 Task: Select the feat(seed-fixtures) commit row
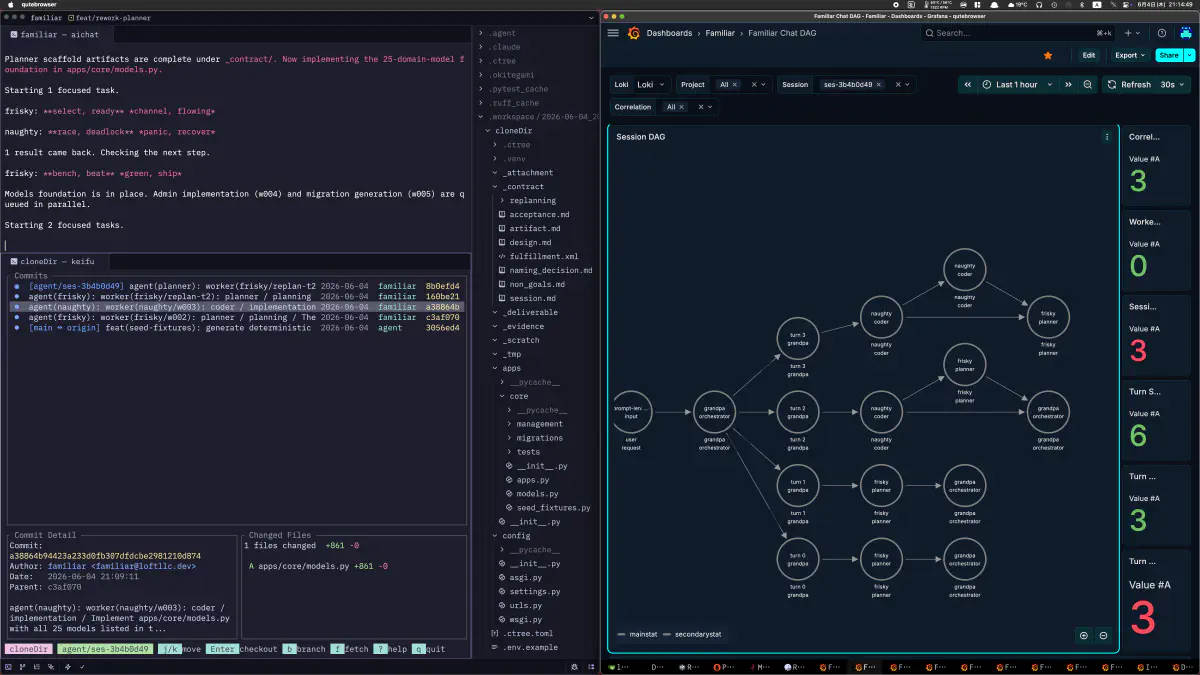(237, 328)
